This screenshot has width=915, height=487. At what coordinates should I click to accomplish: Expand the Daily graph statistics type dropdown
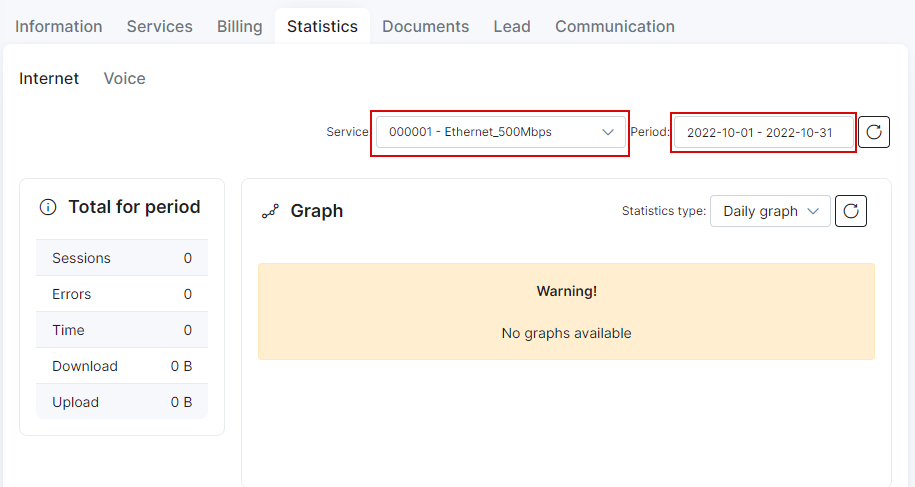click(x=770, y=211)
